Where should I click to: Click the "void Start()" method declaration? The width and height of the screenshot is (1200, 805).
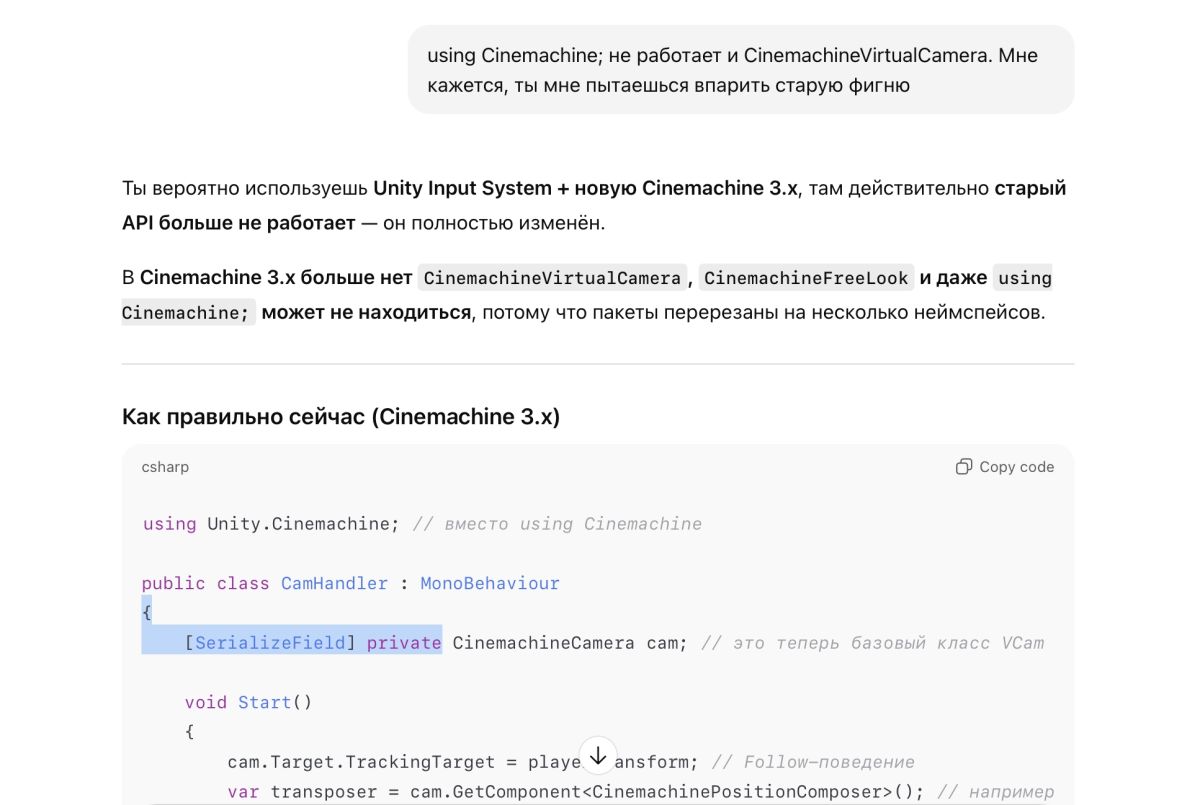[x=248, y=702]
